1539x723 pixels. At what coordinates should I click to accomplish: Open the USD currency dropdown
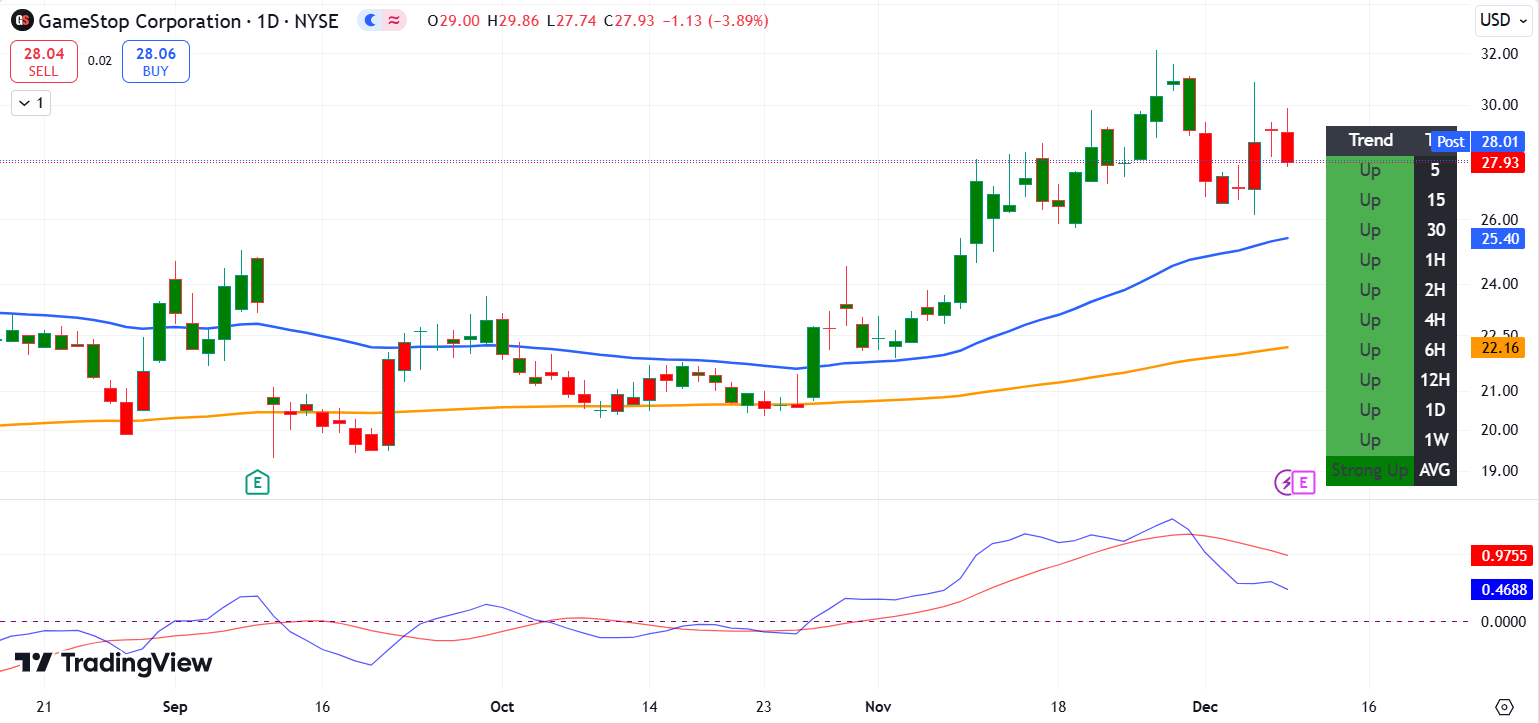1503,20
